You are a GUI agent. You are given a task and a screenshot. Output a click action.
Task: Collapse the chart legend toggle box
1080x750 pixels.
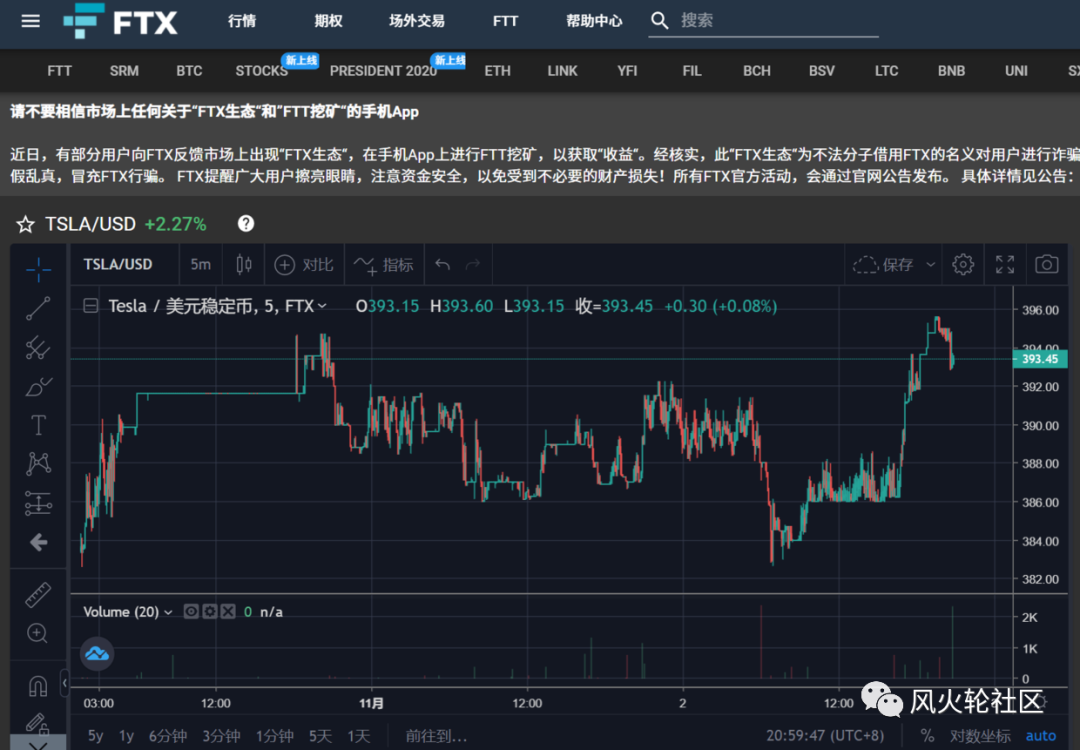tap(90, 305)
